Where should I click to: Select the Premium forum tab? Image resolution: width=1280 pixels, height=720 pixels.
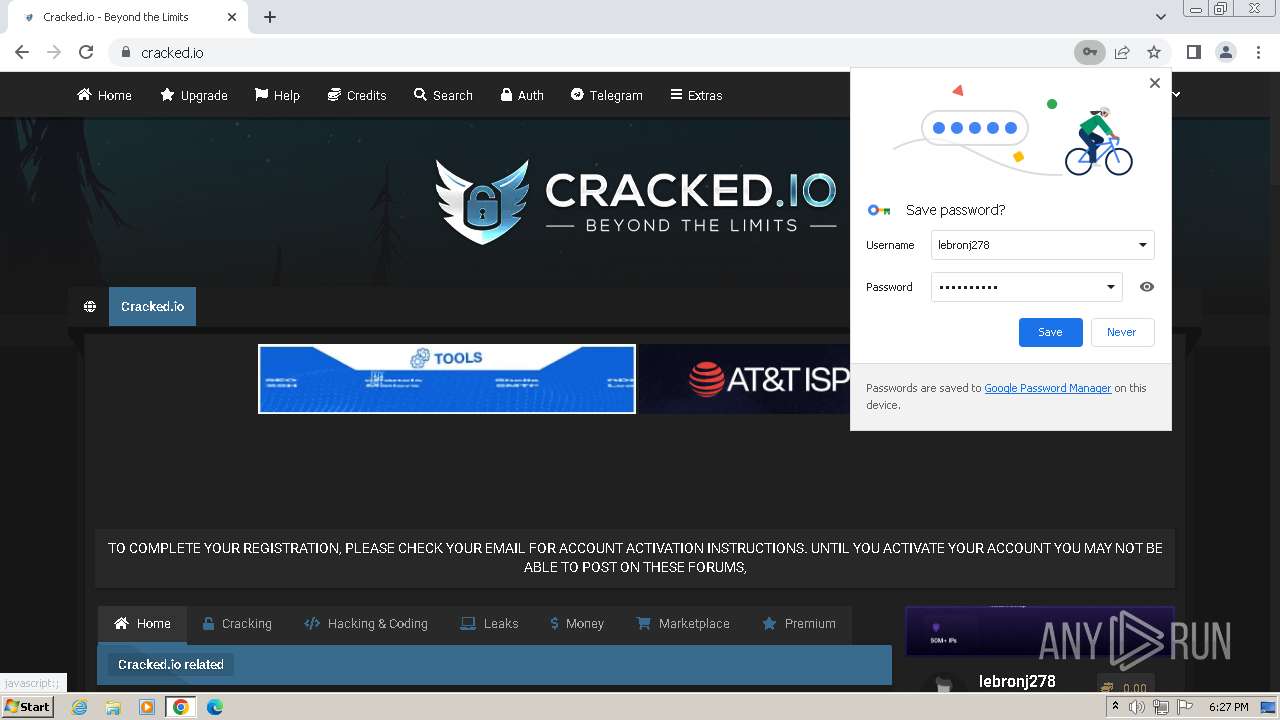click(799, 623)
